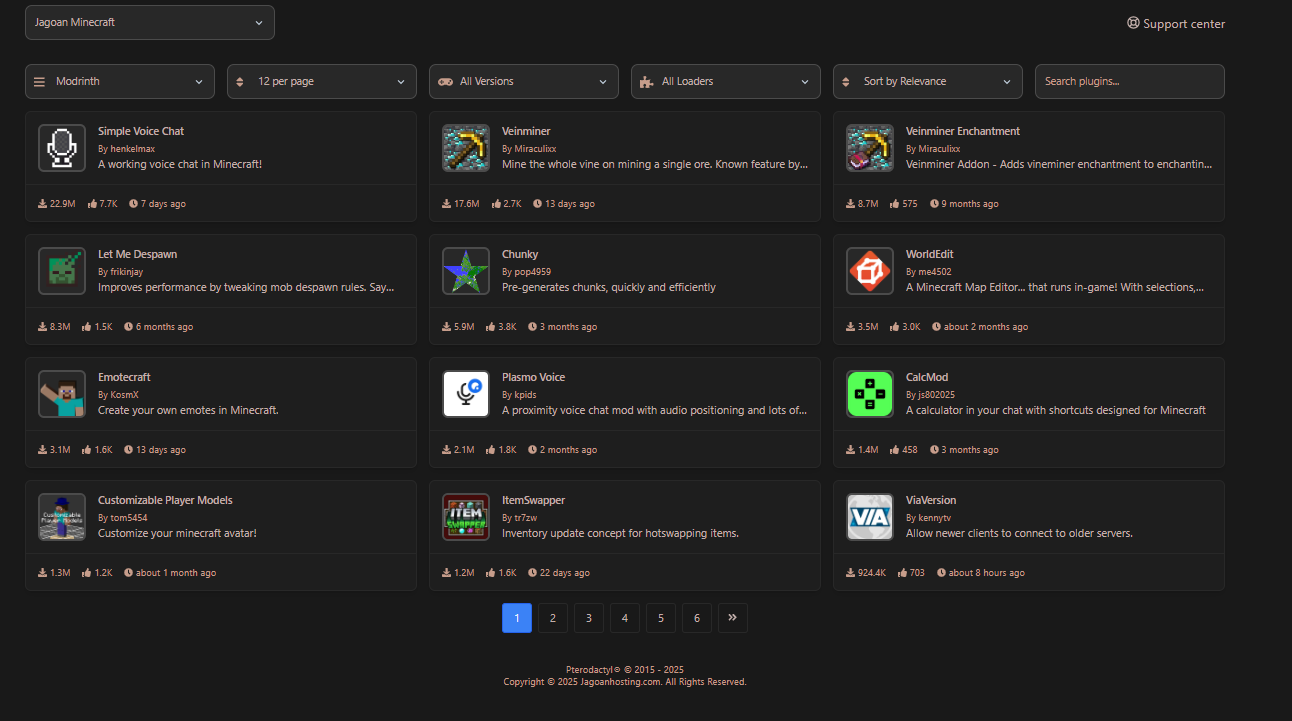Viewport: 1292px width, 721px height.
Task: Go to page 1
Action: point(517,618)
